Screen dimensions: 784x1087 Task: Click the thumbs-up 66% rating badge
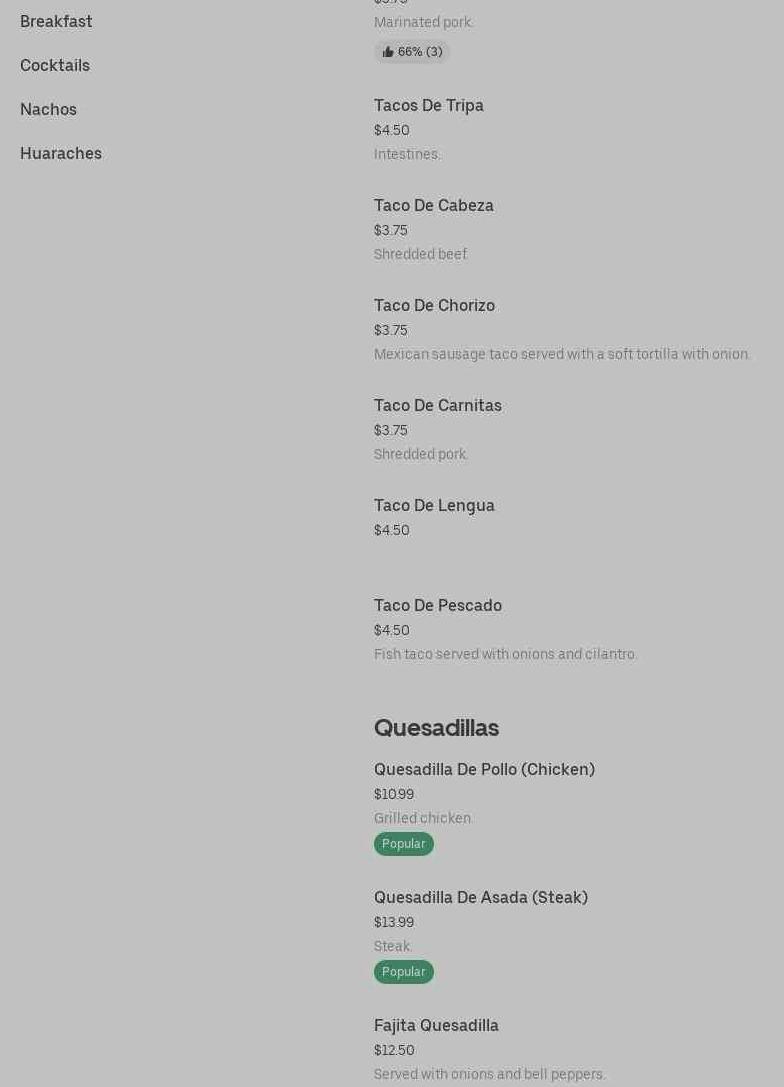(x=412, y=52)
